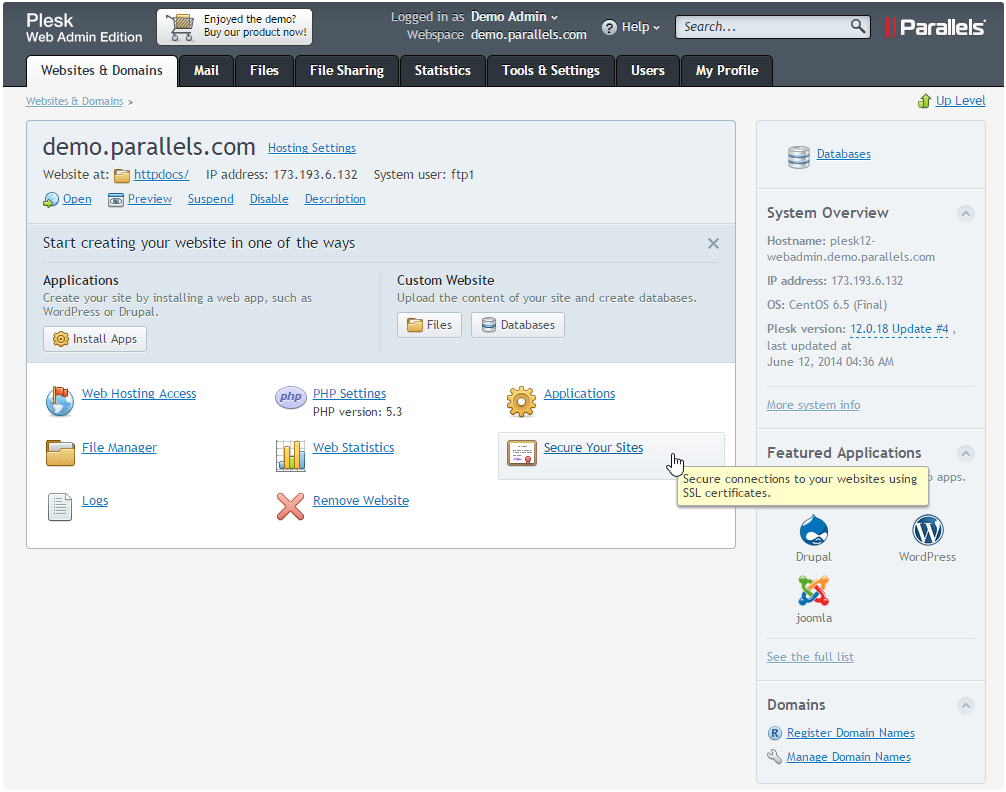
Task: Switch to the Mail tab
Action: point(206,71)
